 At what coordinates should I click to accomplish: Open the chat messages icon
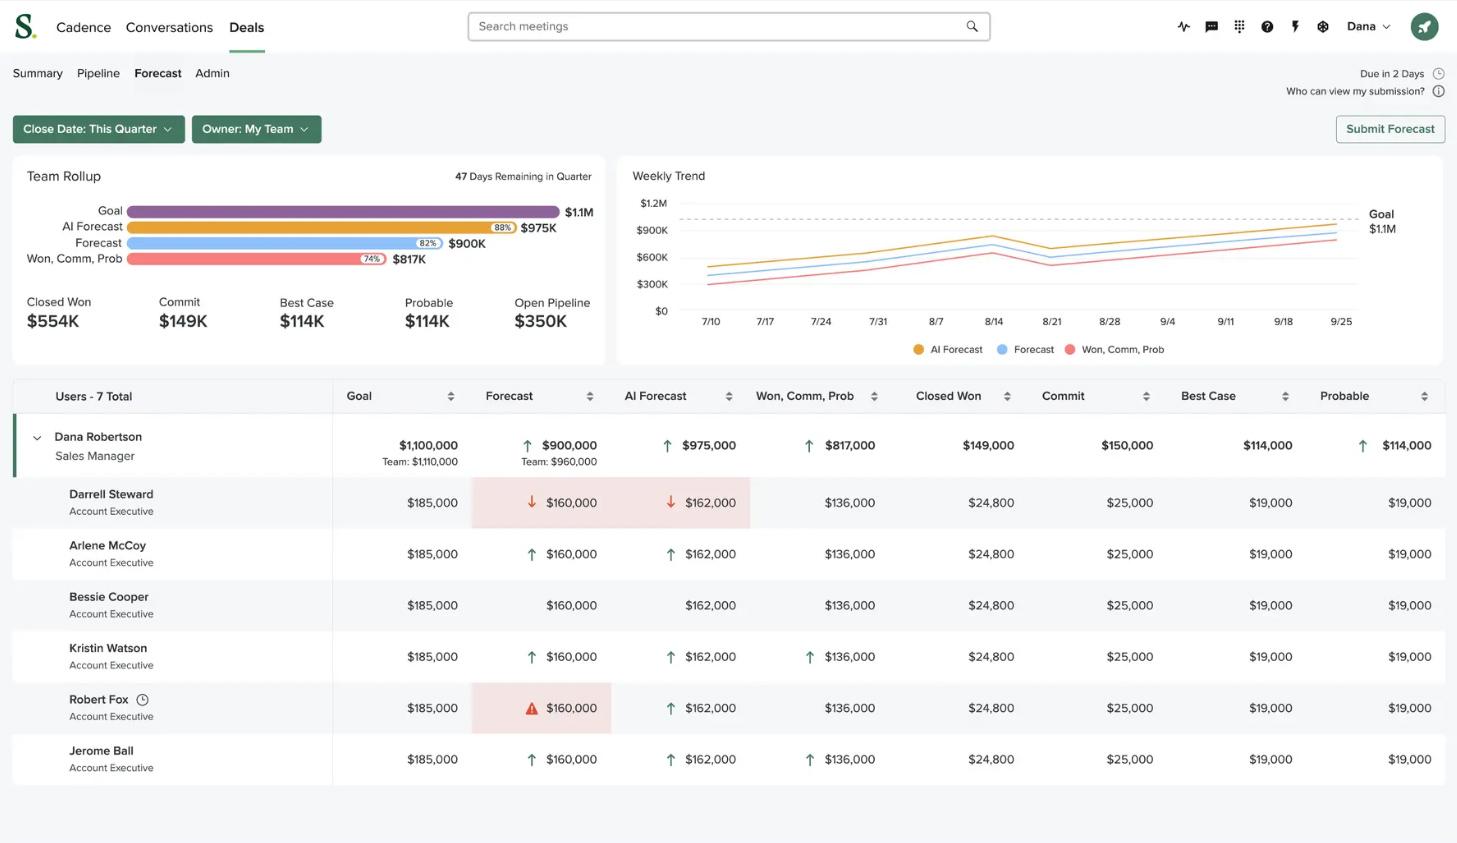[x=1212, y=27]
